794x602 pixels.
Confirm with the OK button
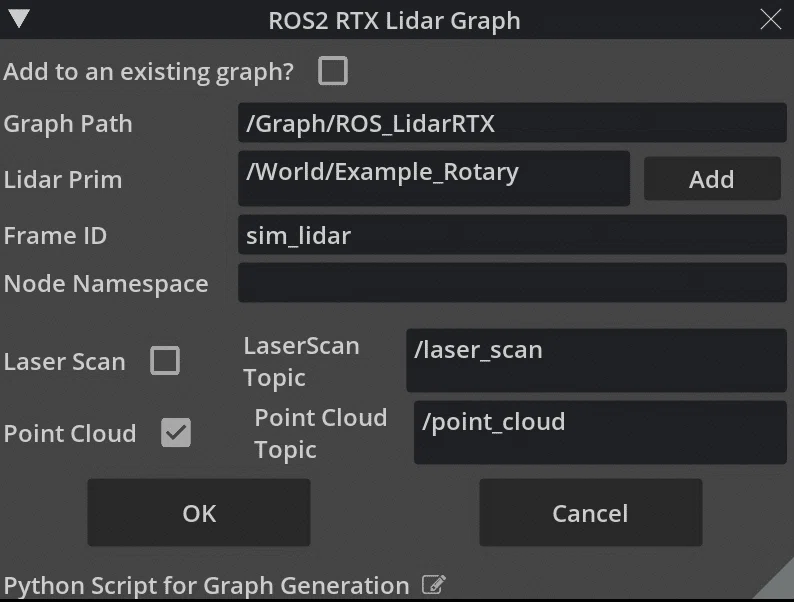pos(199,512)
